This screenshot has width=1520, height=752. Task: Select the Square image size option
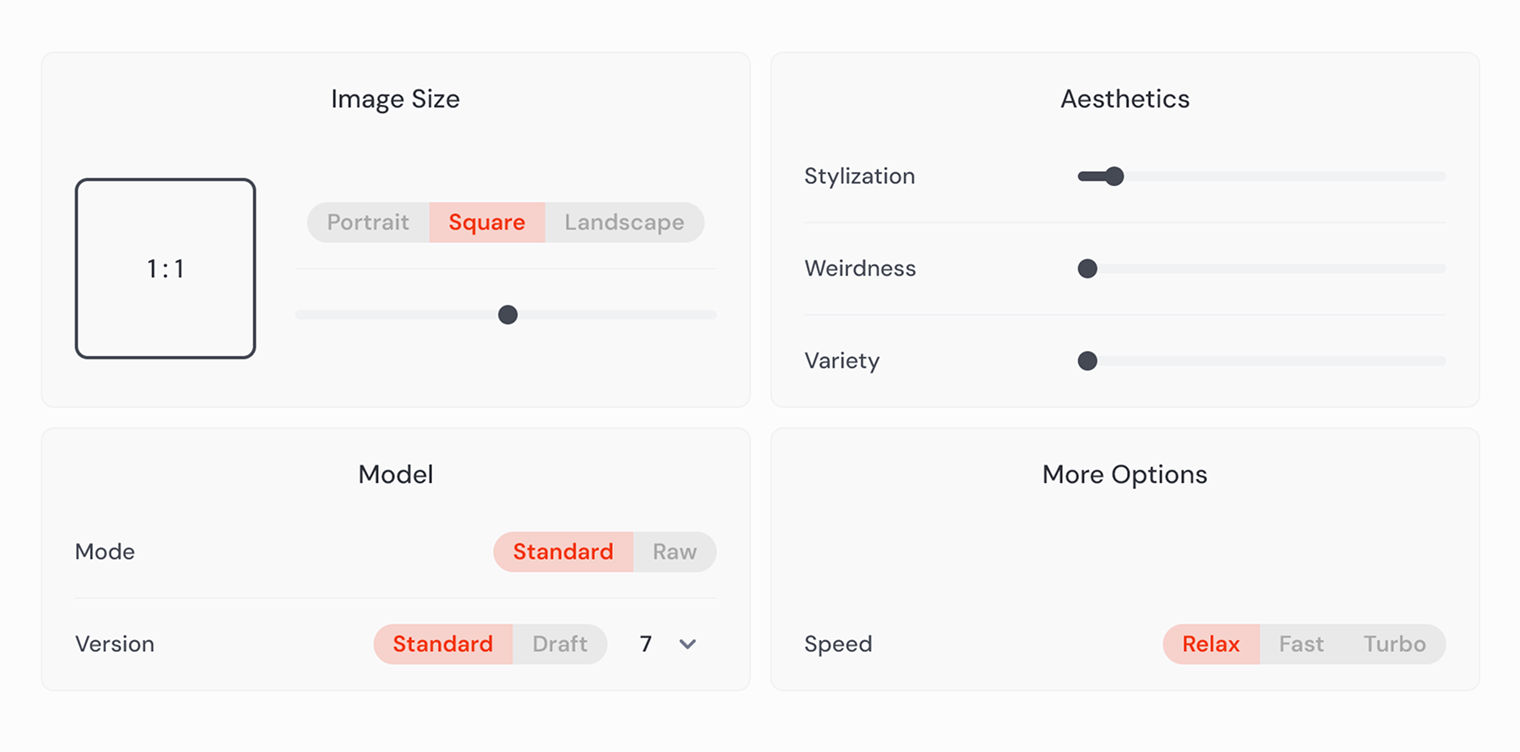coord(487,222)
